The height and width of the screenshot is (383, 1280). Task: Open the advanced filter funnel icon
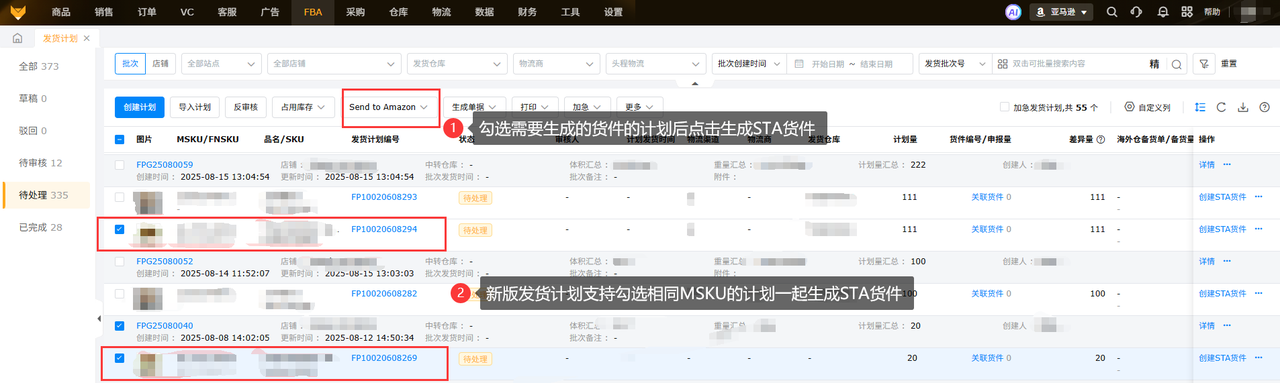(x=1204, y=63)
